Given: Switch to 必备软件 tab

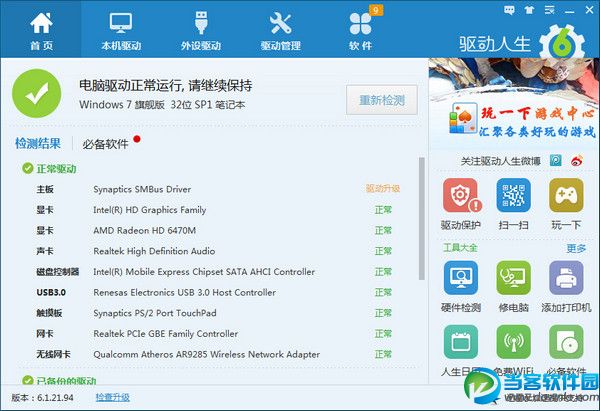Looking at the screenshot, I should (x=106, y=144).
